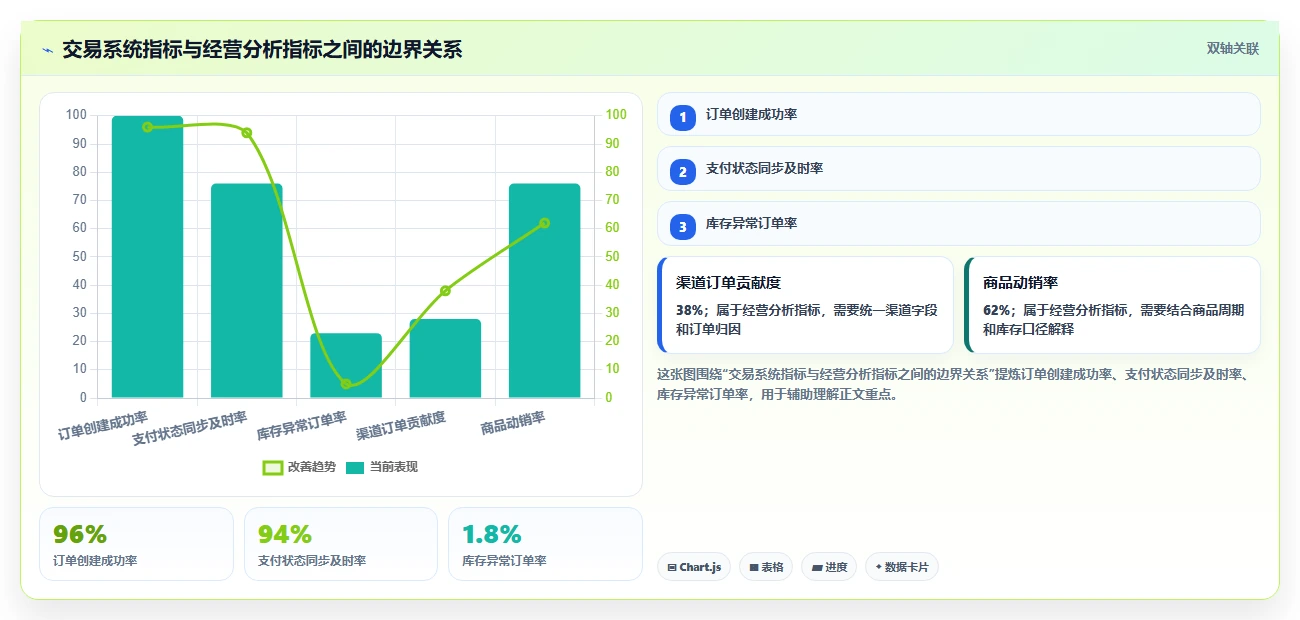Viewport: 1300px width, 620px height.
Task: Select the 数据卡片 tag
Action: coord(902,567)
